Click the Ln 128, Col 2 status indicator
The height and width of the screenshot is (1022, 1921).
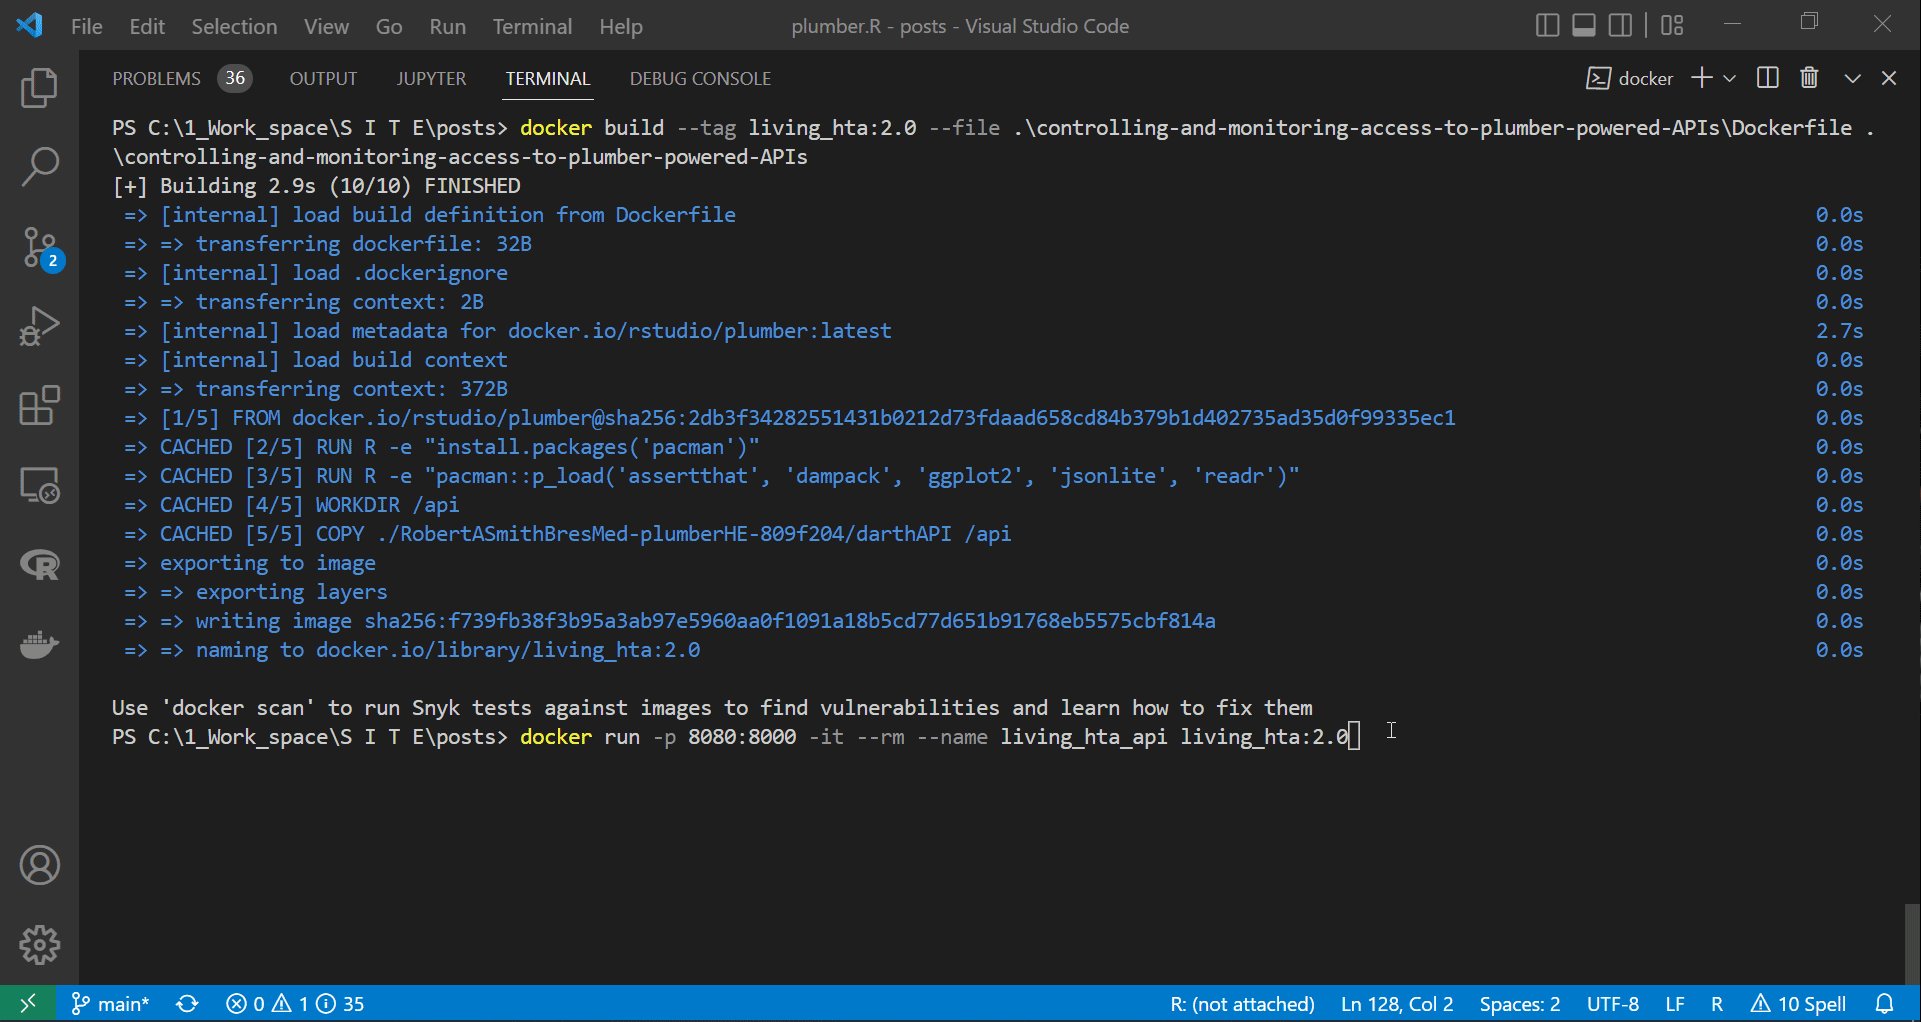point(1396,1003)
